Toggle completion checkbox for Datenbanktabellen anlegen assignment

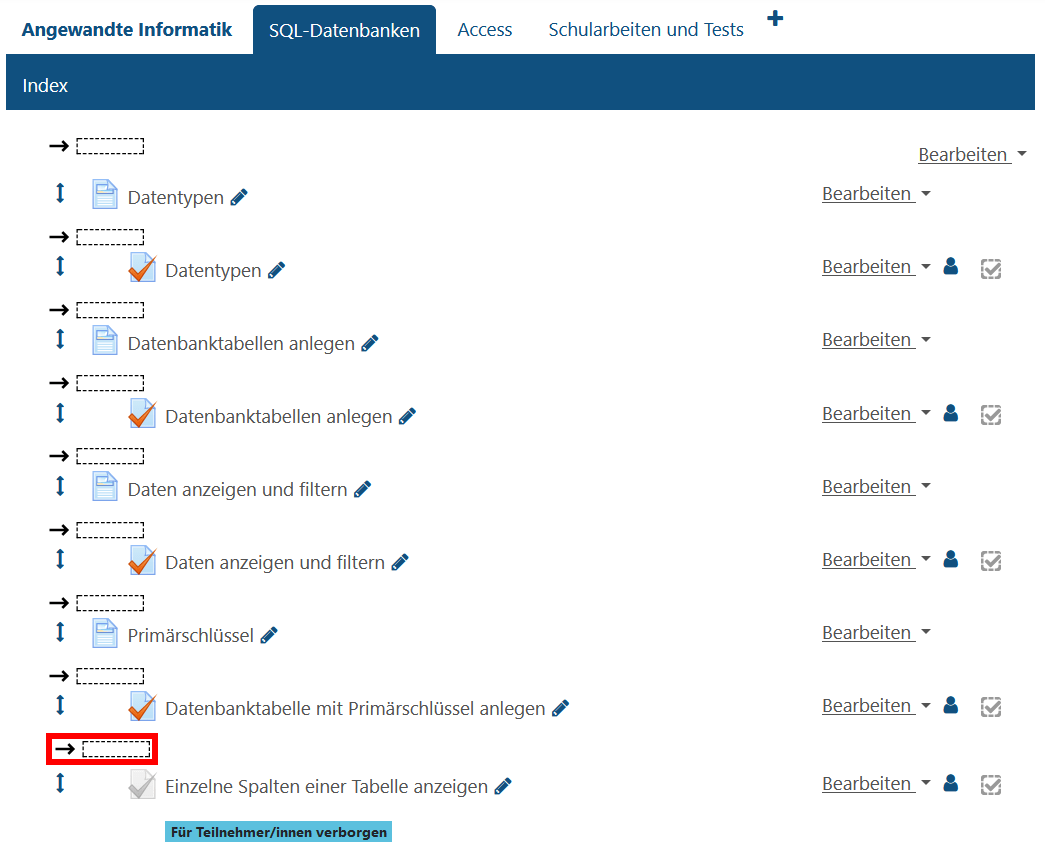click(x=991, y=414)
